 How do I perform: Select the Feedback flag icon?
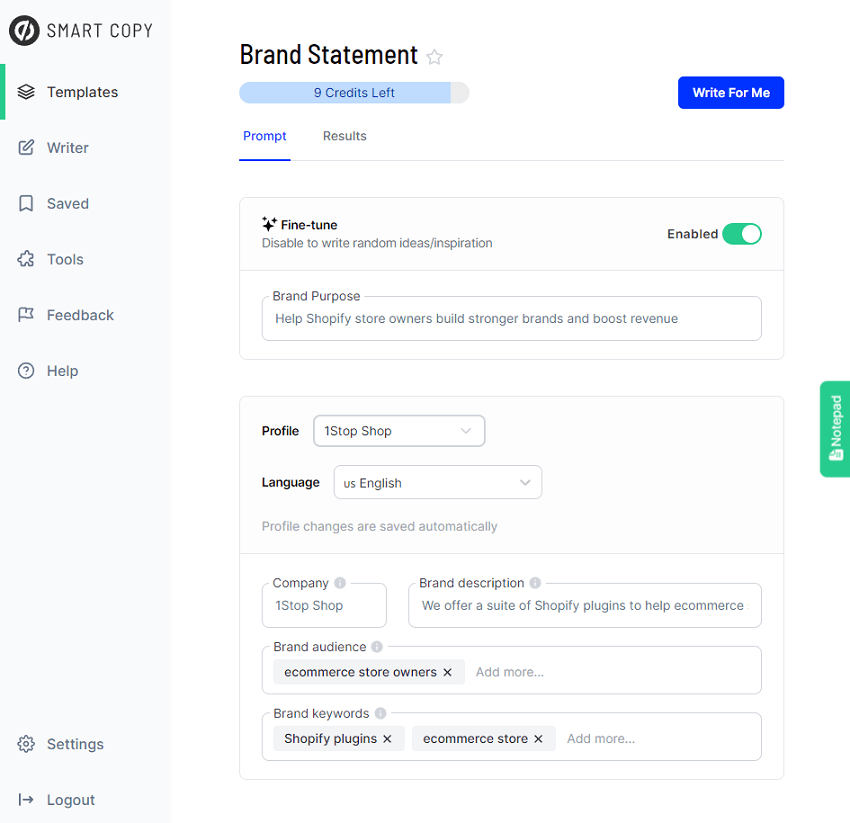pos(25,314)
